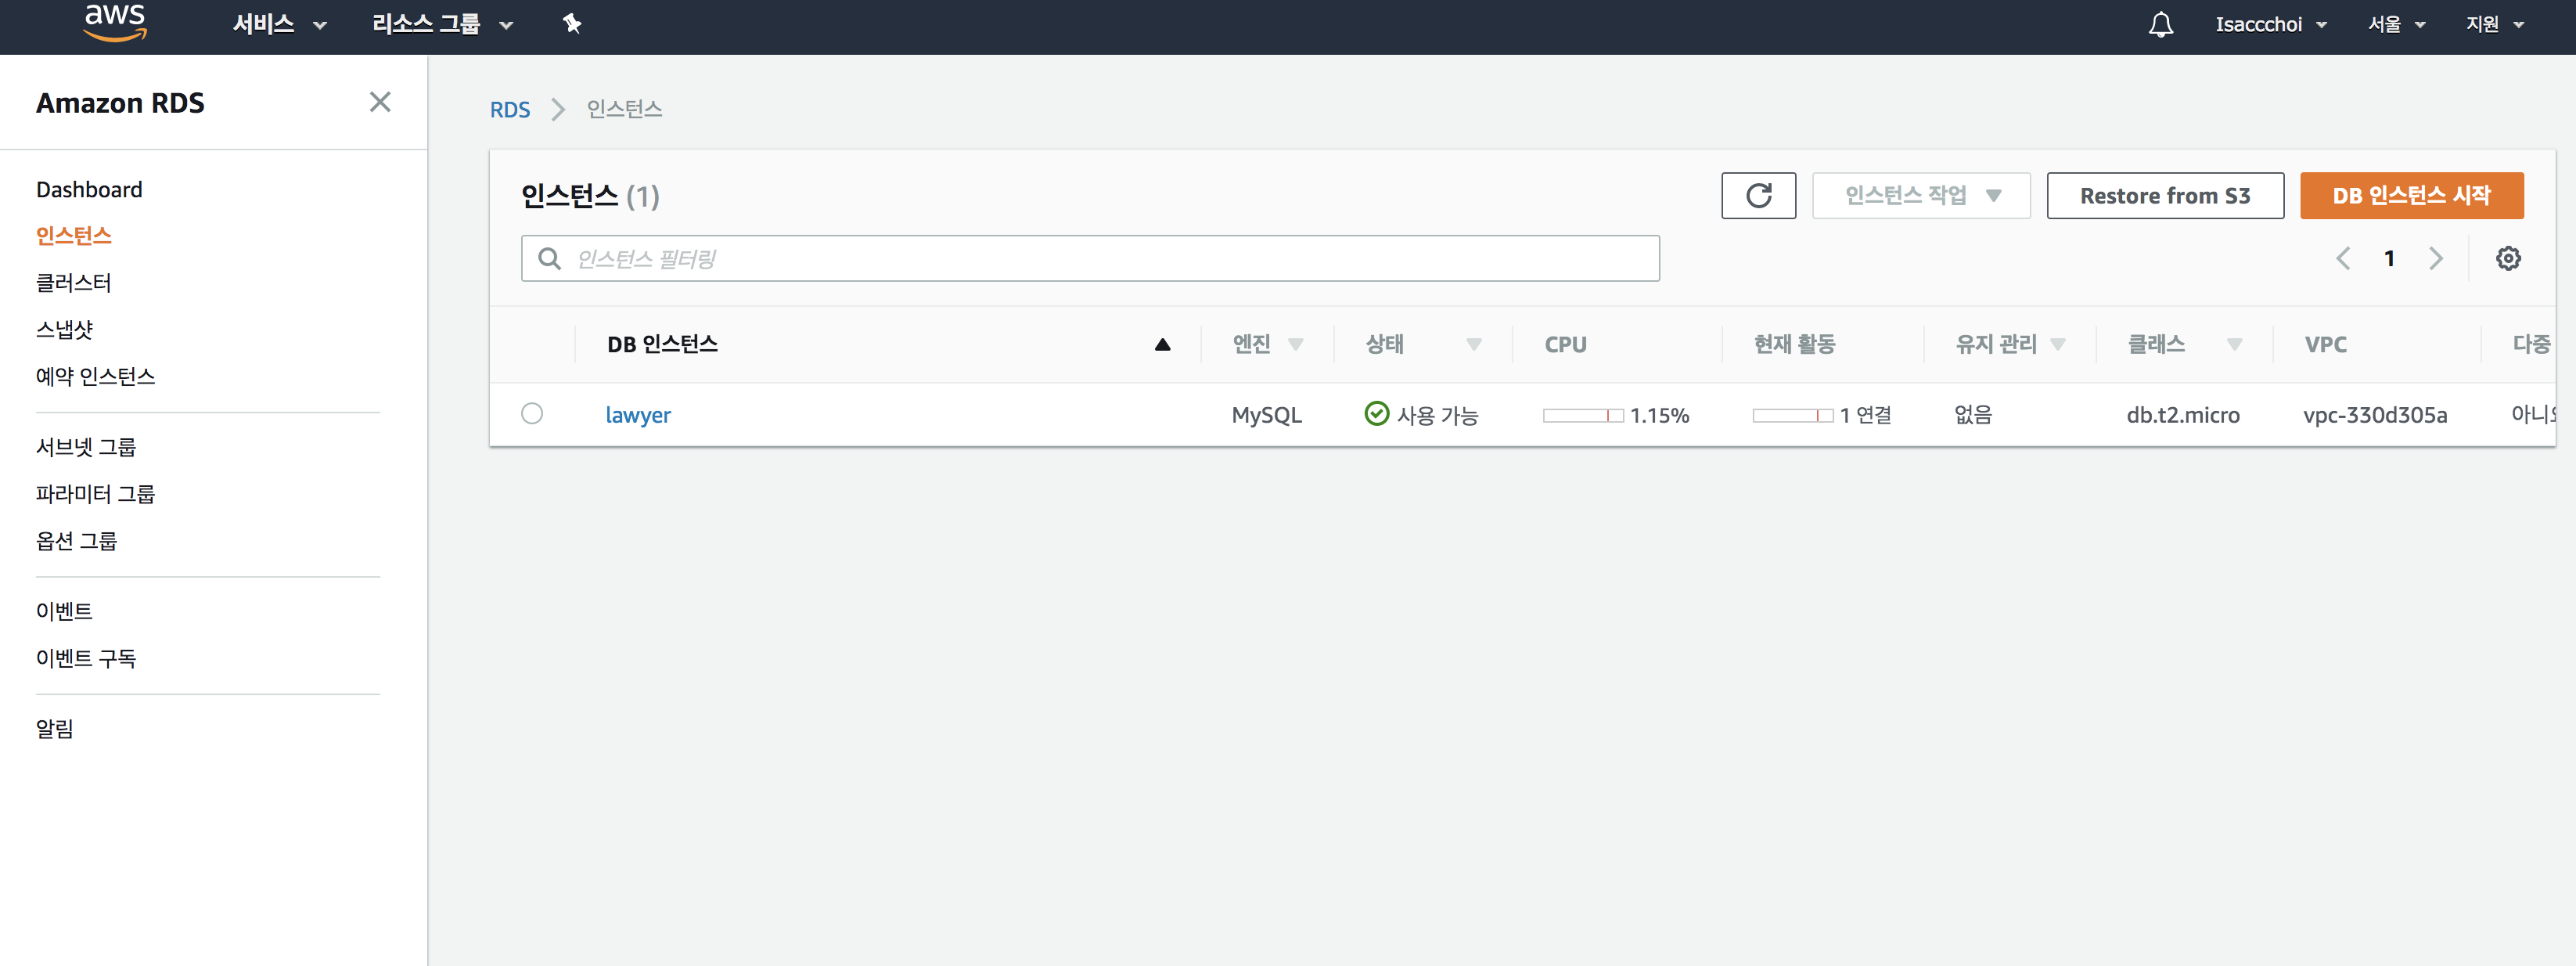The height and width of the screenshot is (966, 2576).
Task: Open 스냅샷 in the sidebar
Action: tap(64, 330)
